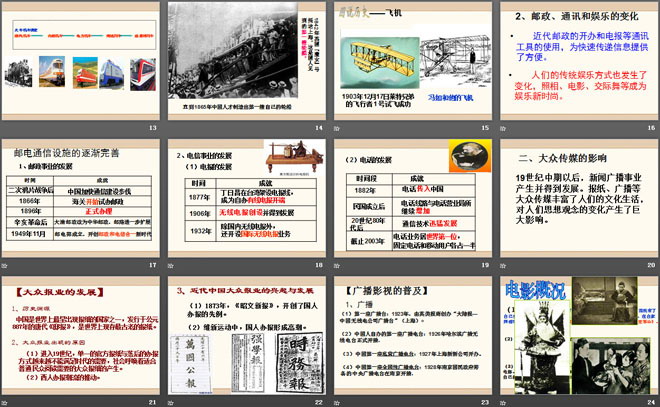Click slide number 19 label

(485, 265)
